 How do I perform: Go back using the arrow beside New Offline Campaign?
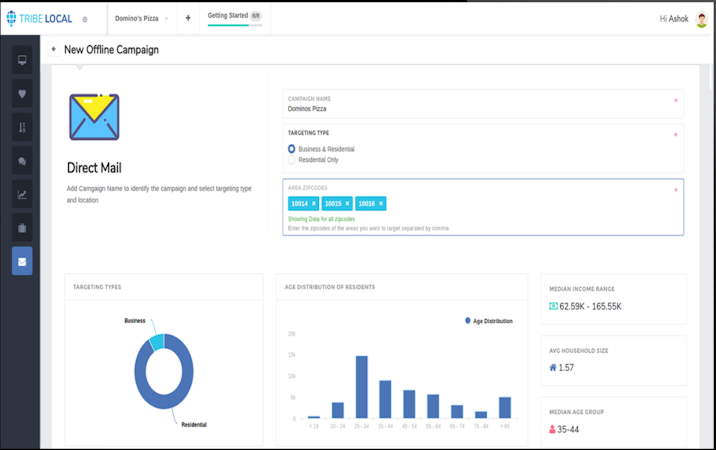coord(53,49)
